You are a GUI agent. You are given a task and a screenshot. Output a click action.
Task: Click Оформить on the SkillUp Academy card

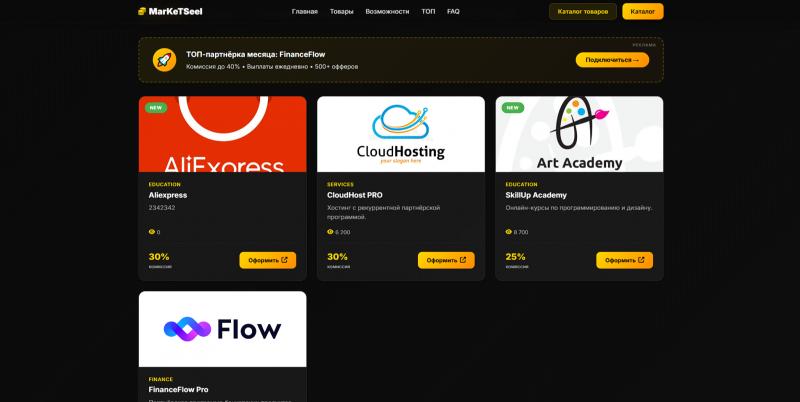(x=624, y=260)
